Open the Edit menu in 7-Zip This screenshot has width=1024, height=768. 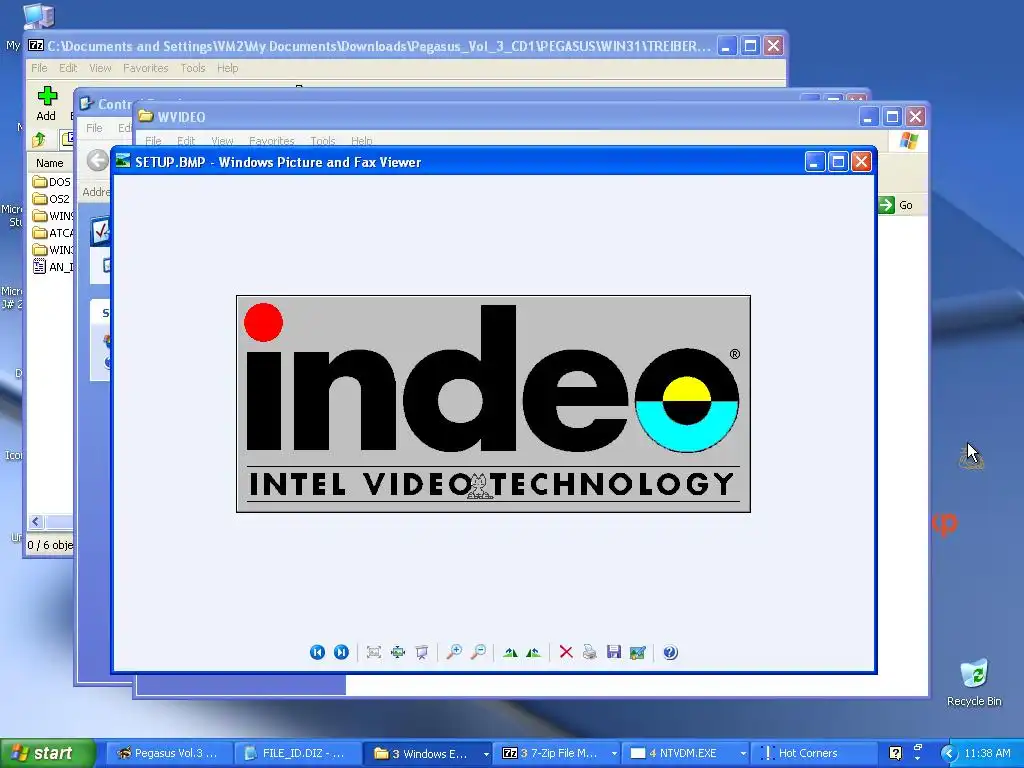(68, 68)
